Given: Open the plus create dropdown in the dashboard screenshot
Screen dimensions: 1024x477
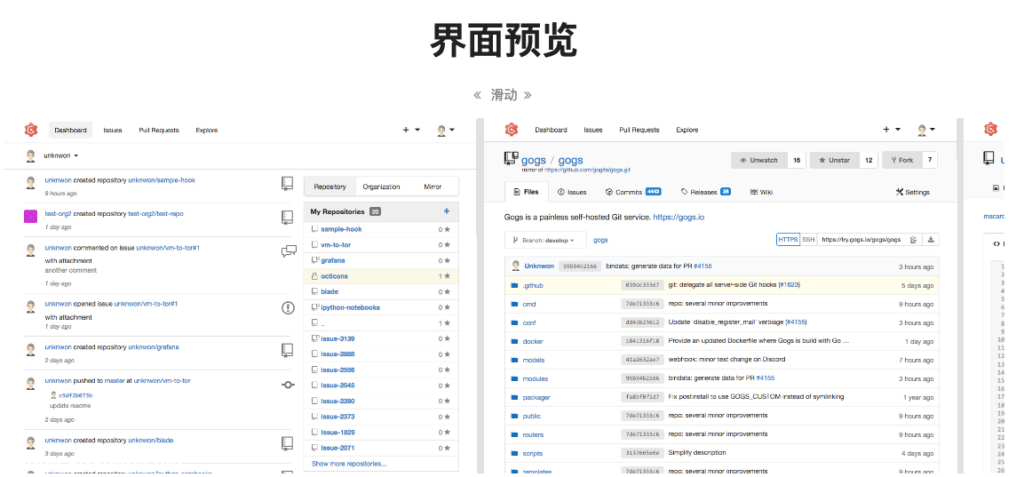Looking at the screenshot, I should 411,130.
